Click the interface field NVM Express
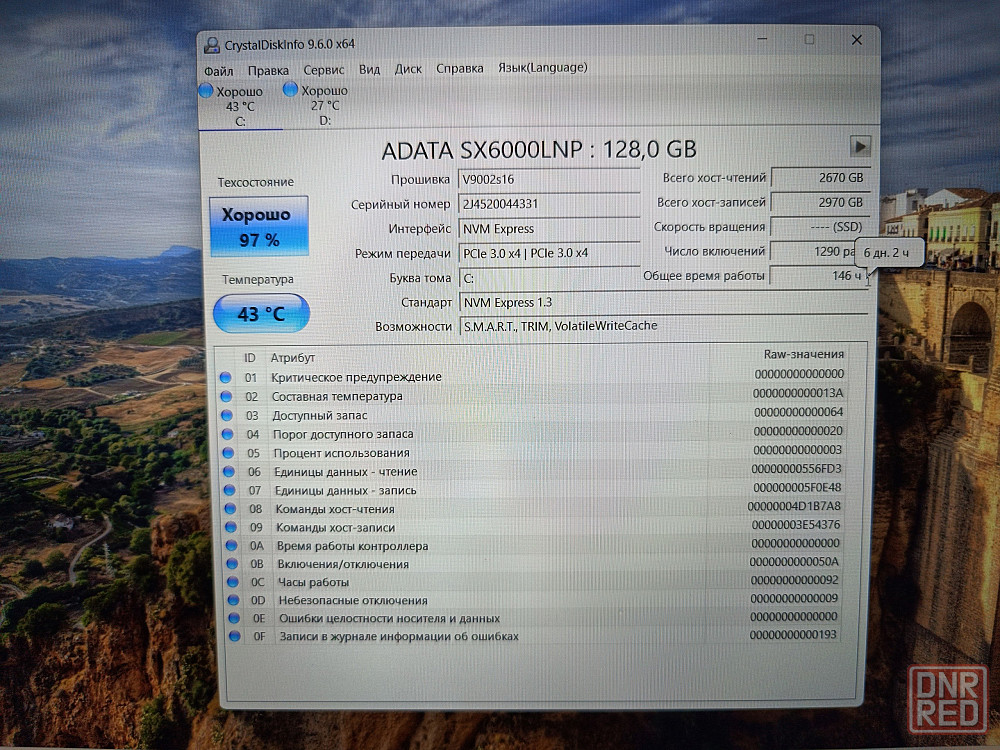 point(548,228)
